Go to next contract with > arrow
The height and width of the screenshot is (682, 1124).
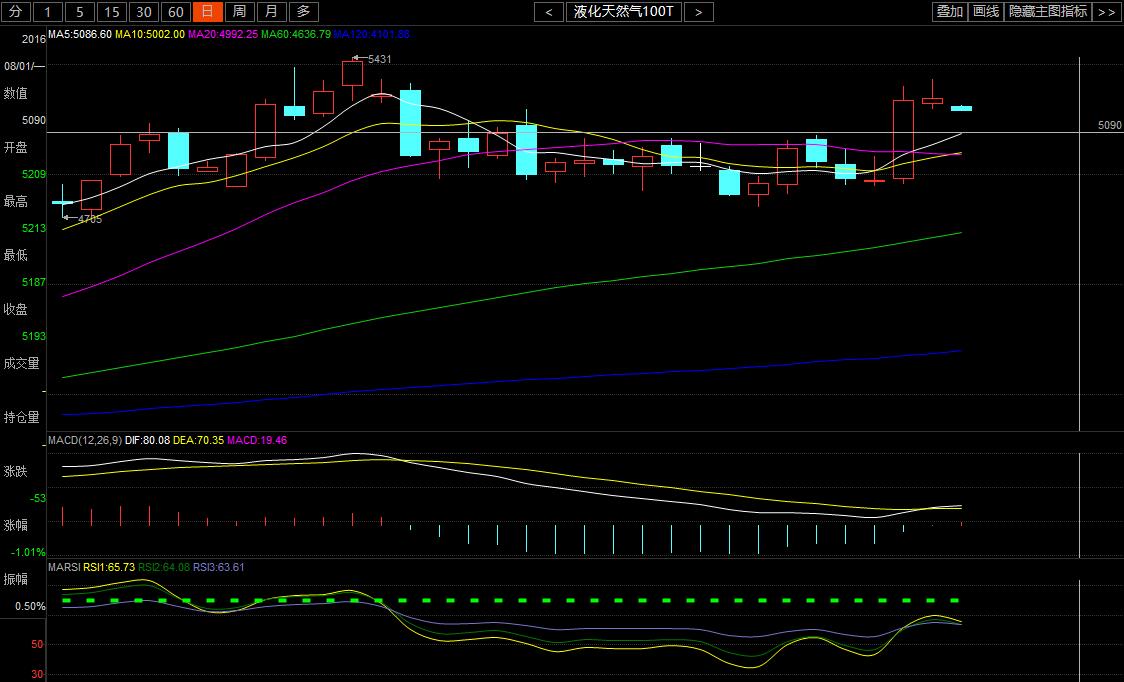(699, 12)
